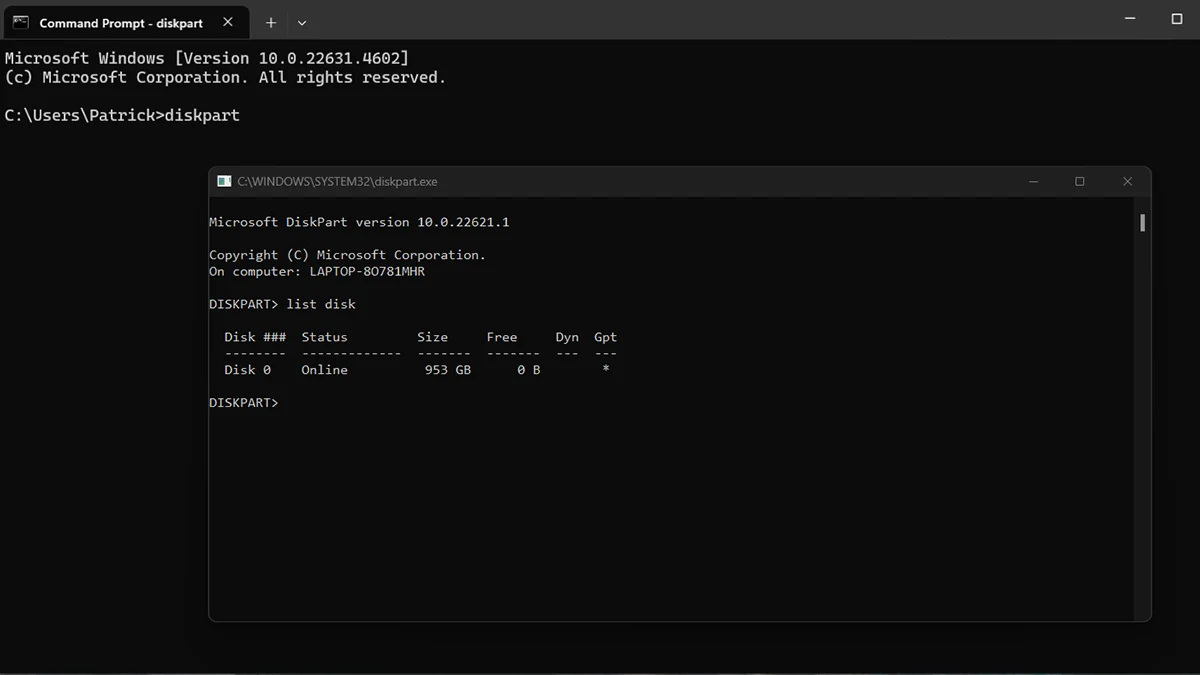The width and height of the screenshot is (1200, 675).
Task: Close the Command Prompt - diskpart tab
Action: click(227, 22)
